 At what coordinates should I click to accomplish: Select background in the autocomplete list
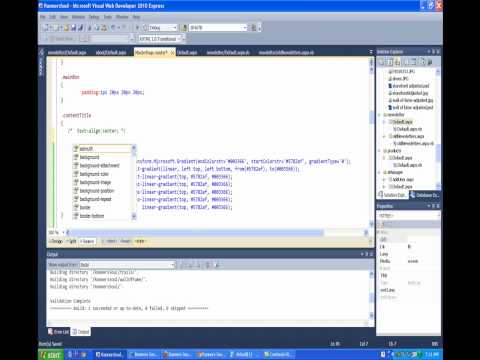click(102, 157)
